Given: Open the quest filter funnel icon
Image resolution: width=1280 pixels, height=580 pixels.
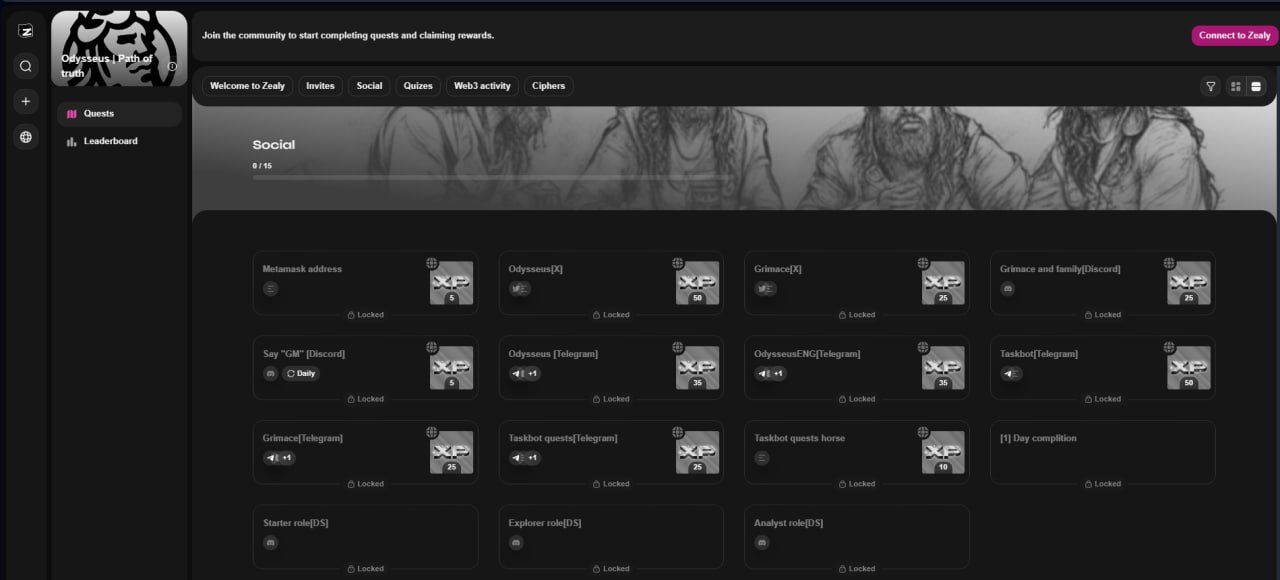Looking at the screenshot, I should point(1210,86).
